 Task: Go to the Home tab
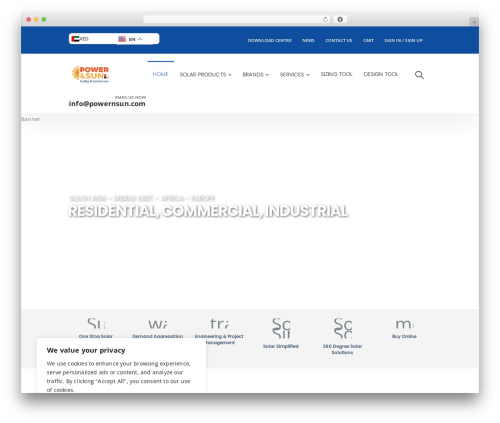point(160,74)
